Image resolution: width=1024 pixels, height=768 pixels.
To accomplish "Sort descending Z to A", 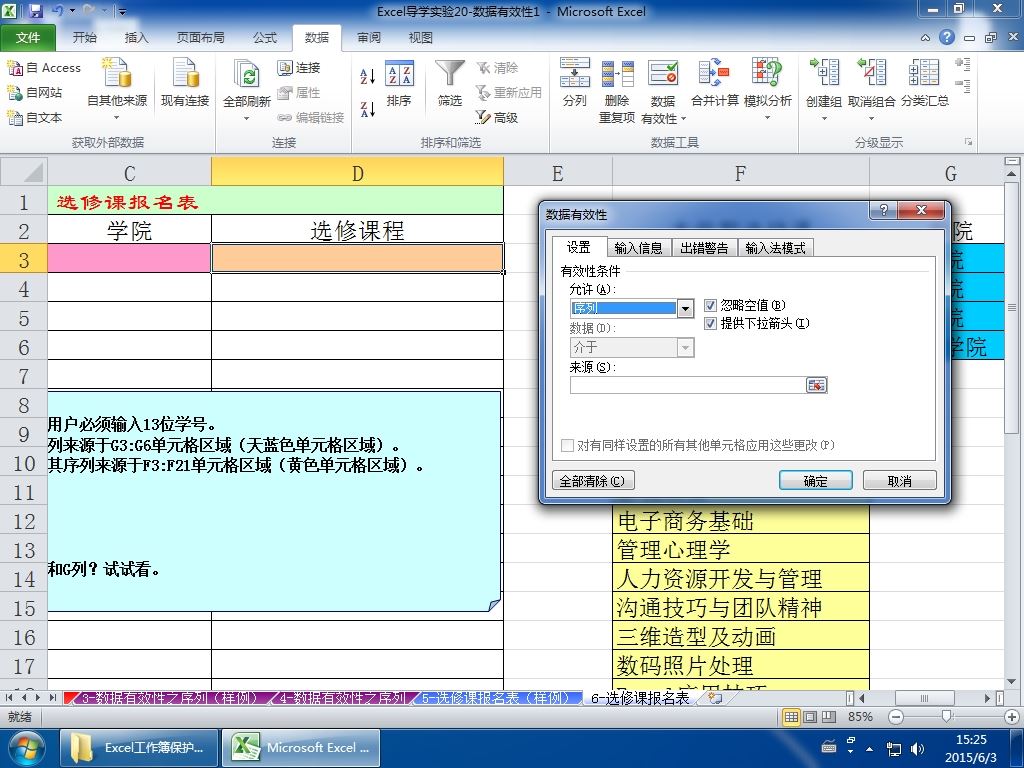I will point(368,109).
